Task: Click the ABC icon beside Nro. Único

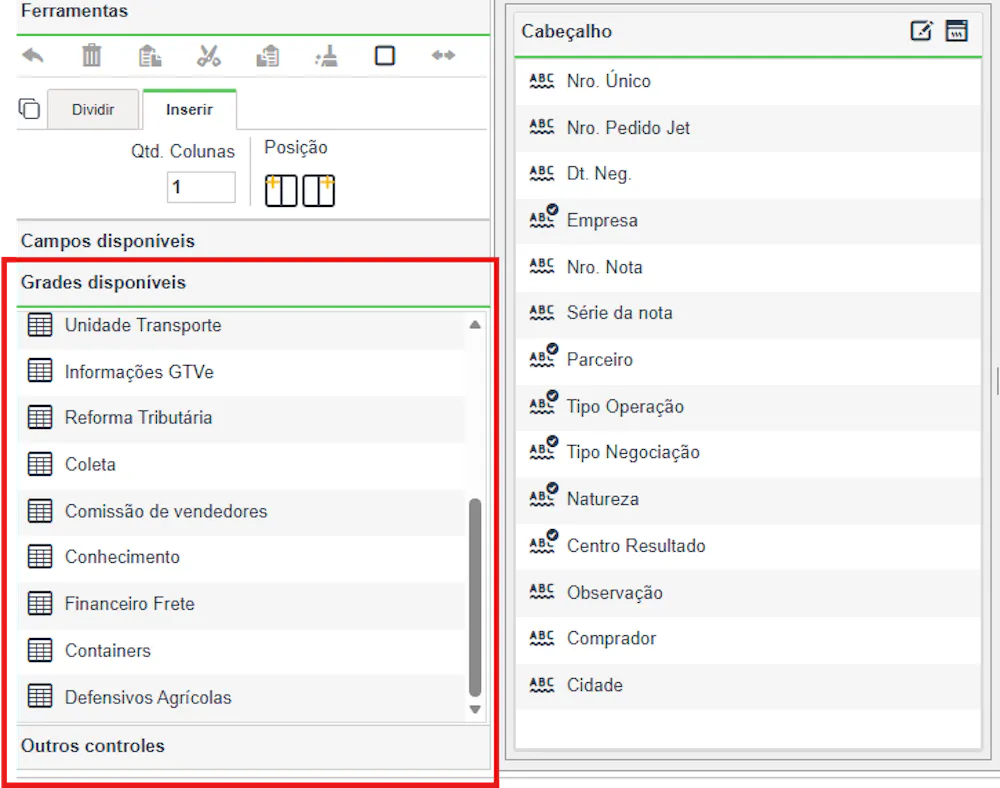Action: [542, 80]
